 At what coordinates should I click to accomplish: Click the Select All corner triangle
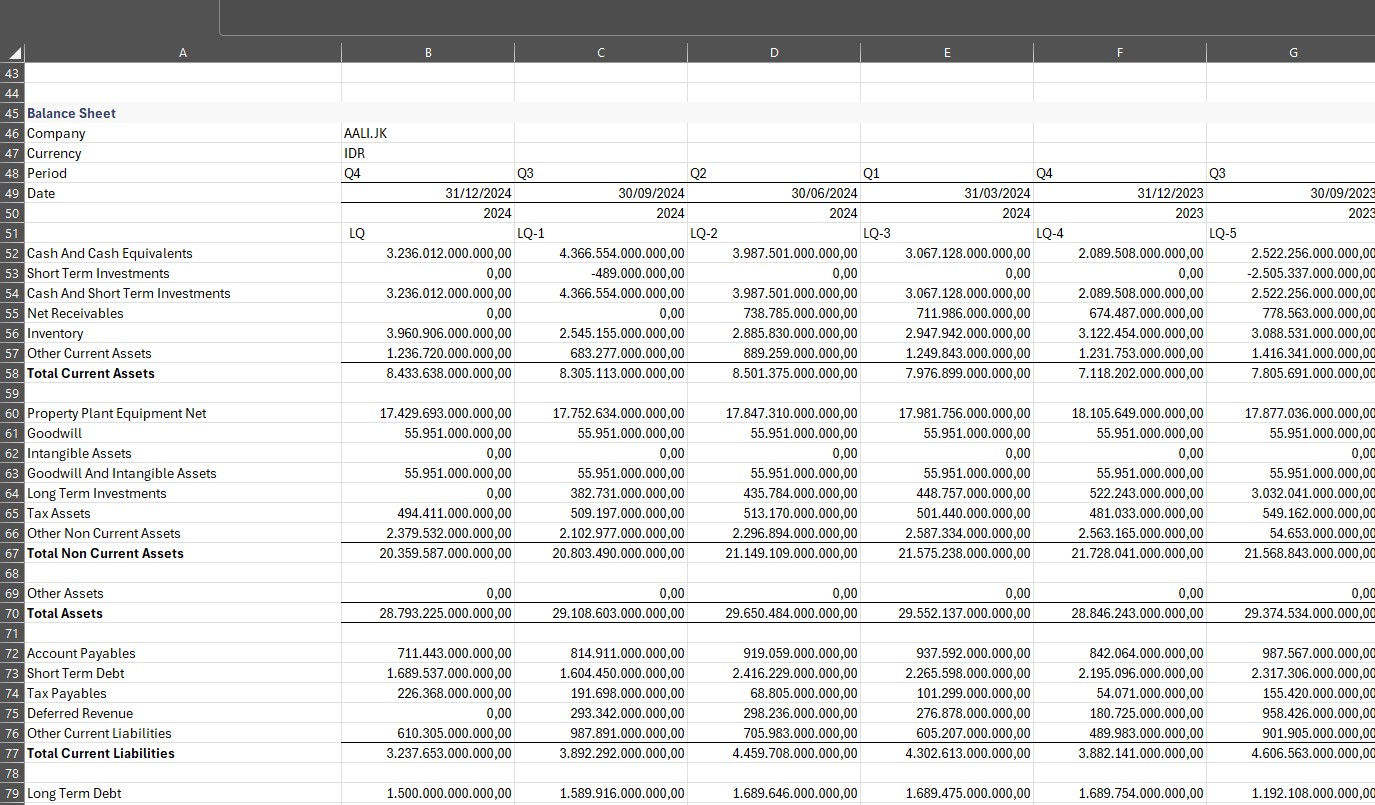pos(12,53)
